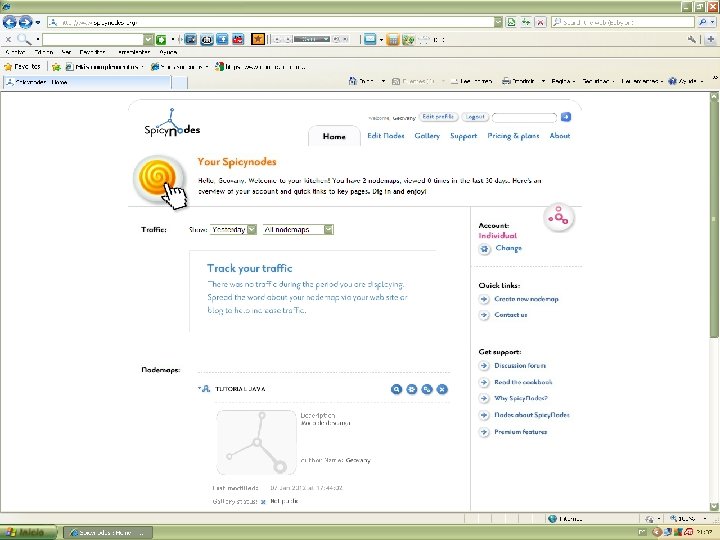
Task: Click the browser address bar
Action: 271,22
